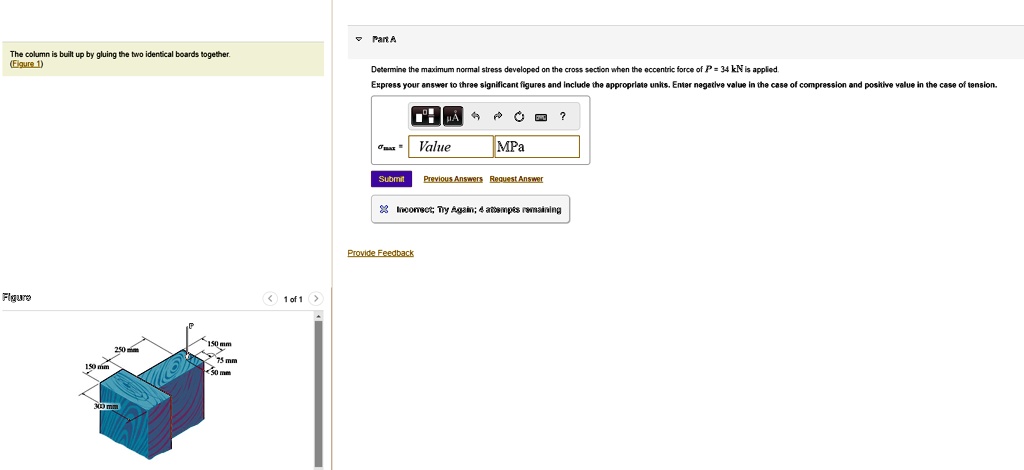Viewport: 1024px width, 470px height.
Task: Open Previous Answers link
Action: coord(453,179)
